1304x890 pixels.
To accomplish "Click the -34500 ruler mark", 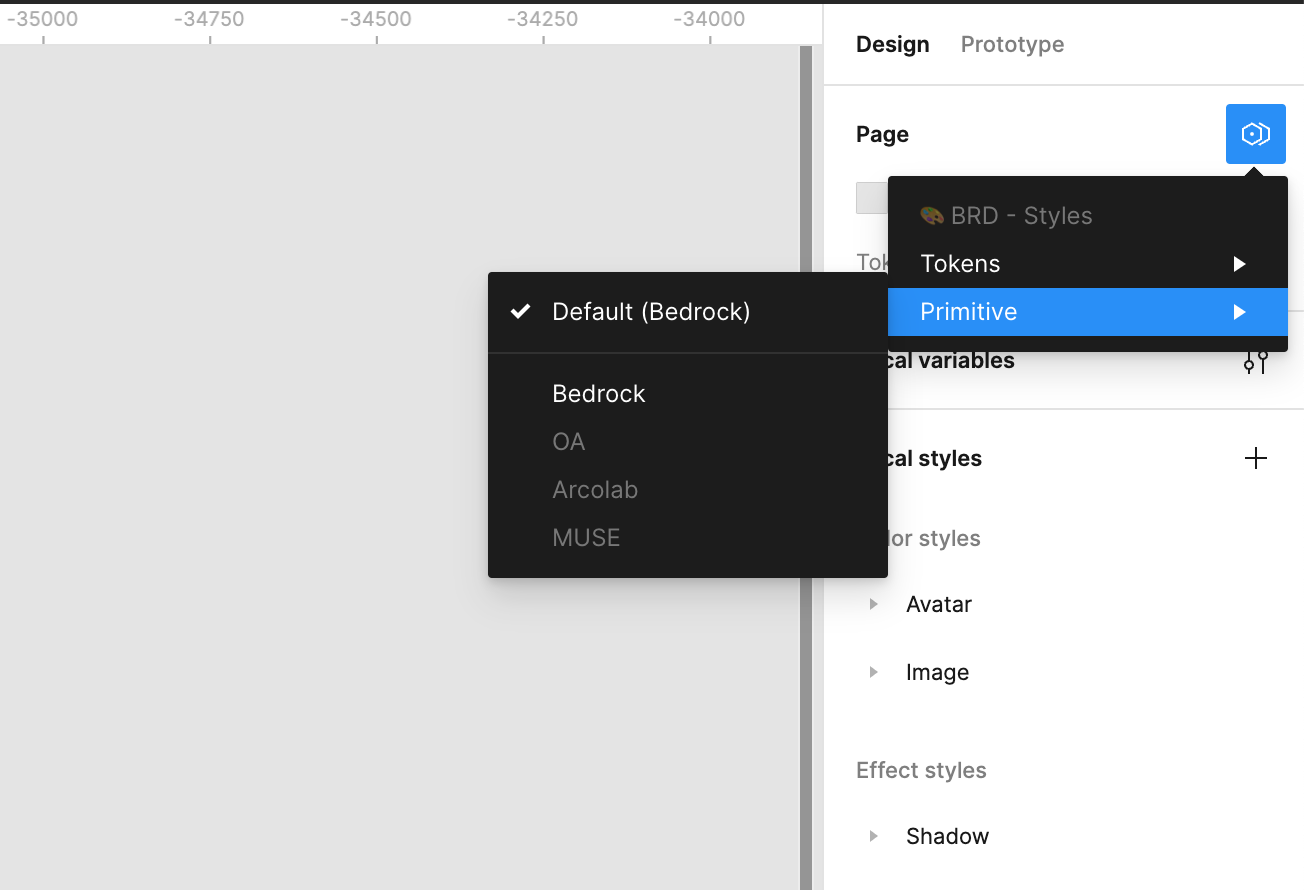I will [376, 19].
